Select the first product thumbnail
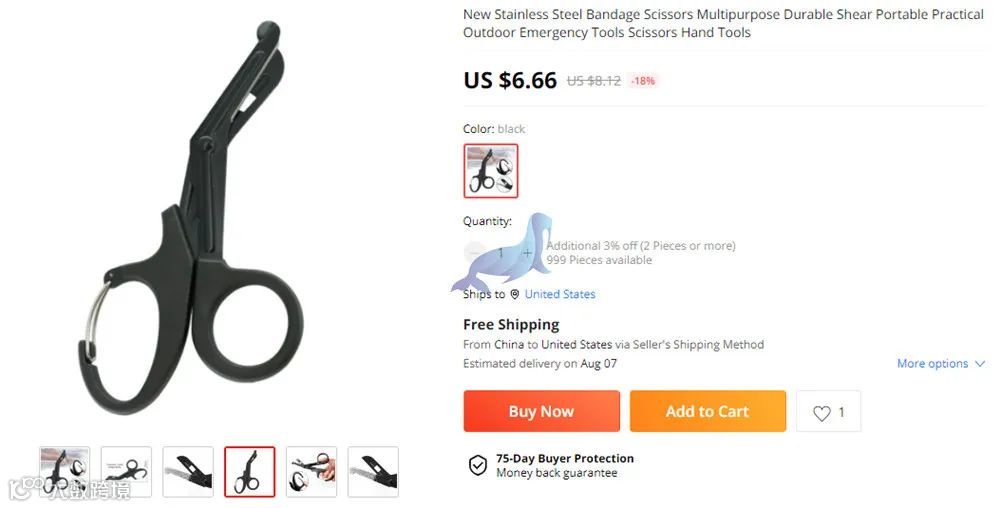Screen dimensions: 1000x508 pyautogui.click(x=64, y=472)
